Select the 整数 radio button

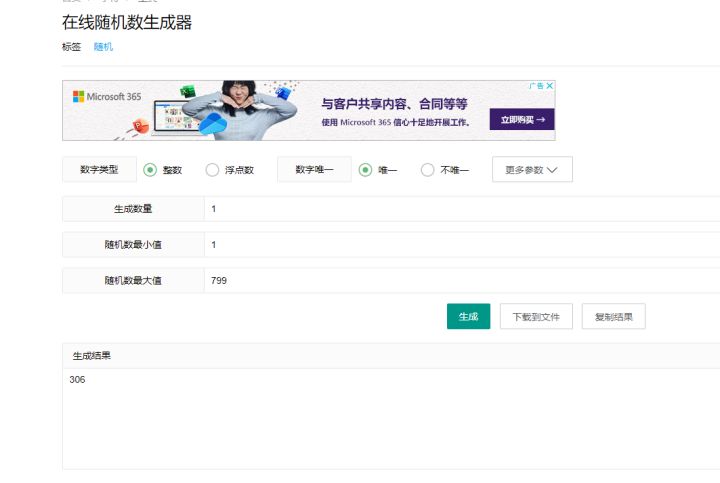(150, 170)
